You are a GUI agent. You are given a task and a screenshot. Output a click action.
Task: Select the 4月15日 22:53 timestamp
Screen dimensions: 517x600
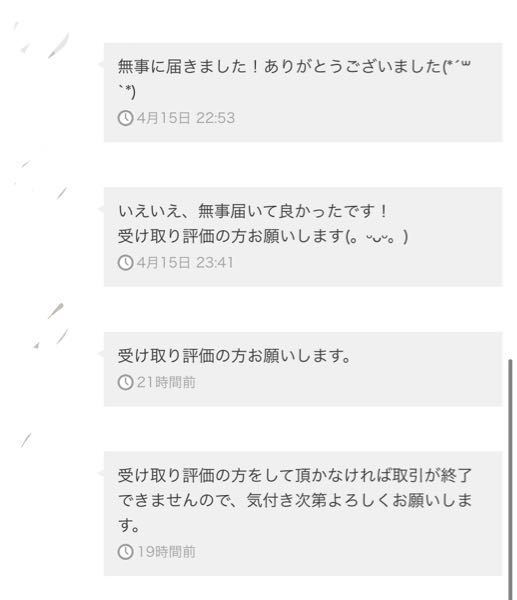(x=186, y=118)
